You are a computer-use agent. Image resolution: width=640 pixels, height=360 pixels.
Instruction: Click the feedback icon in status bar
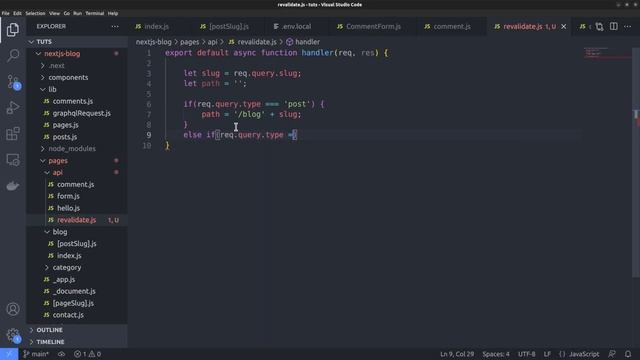pos(611,354)
